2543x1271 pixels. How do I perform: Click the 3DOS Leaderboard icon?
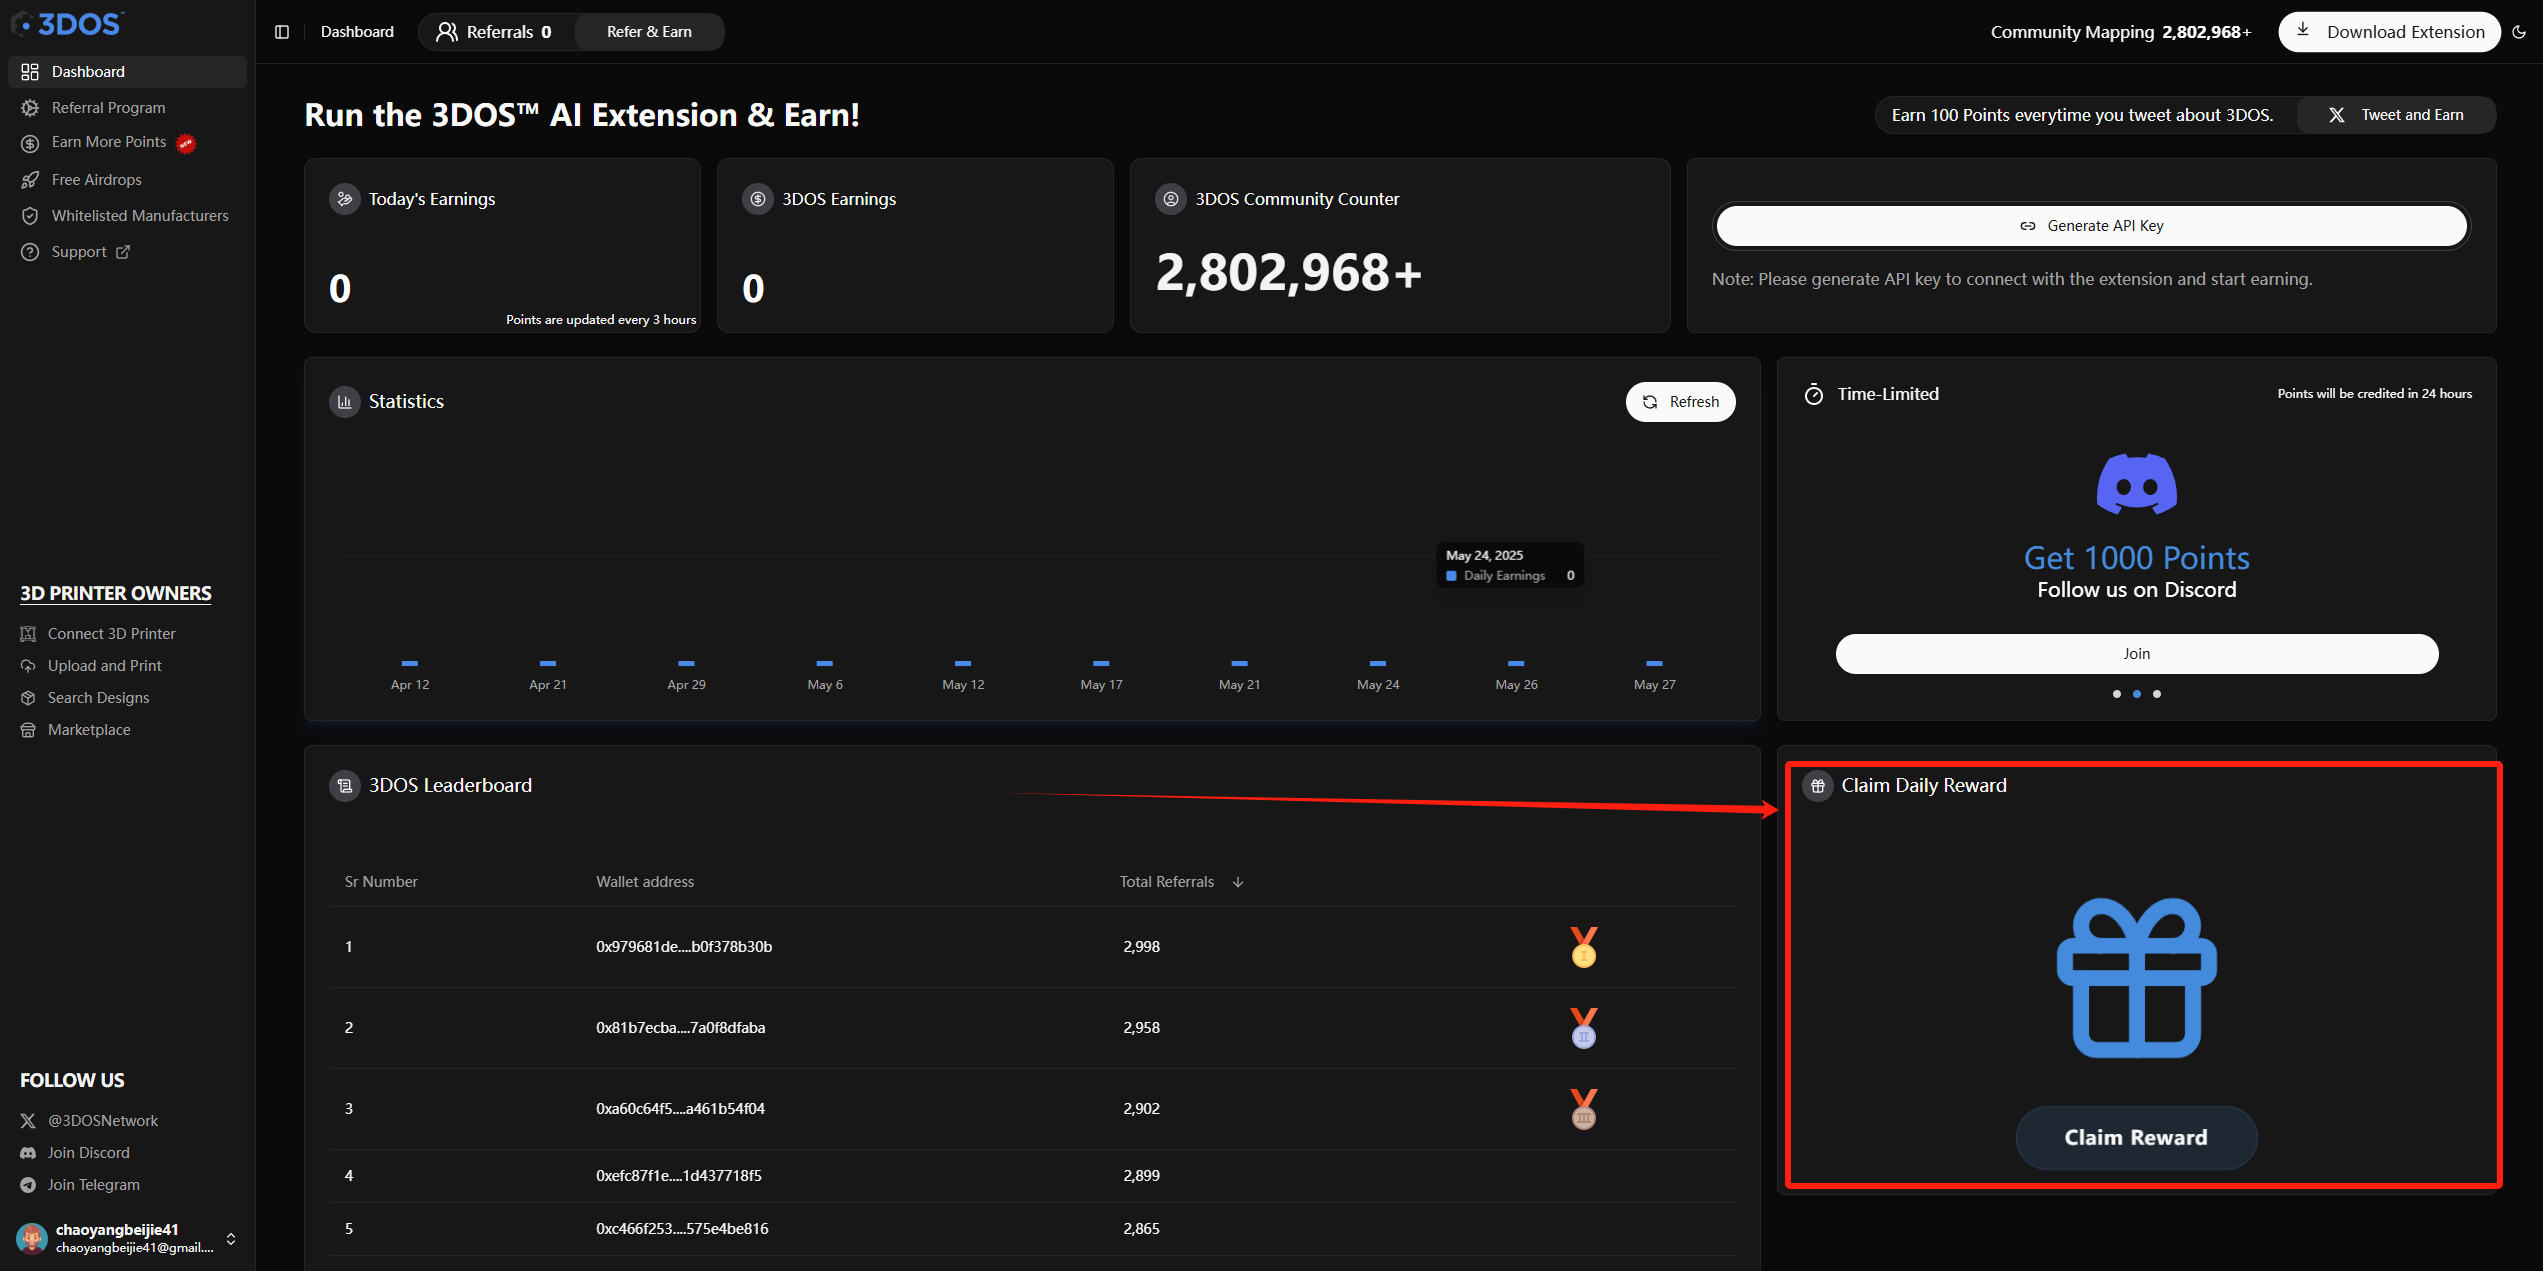(x=345, y=786)
